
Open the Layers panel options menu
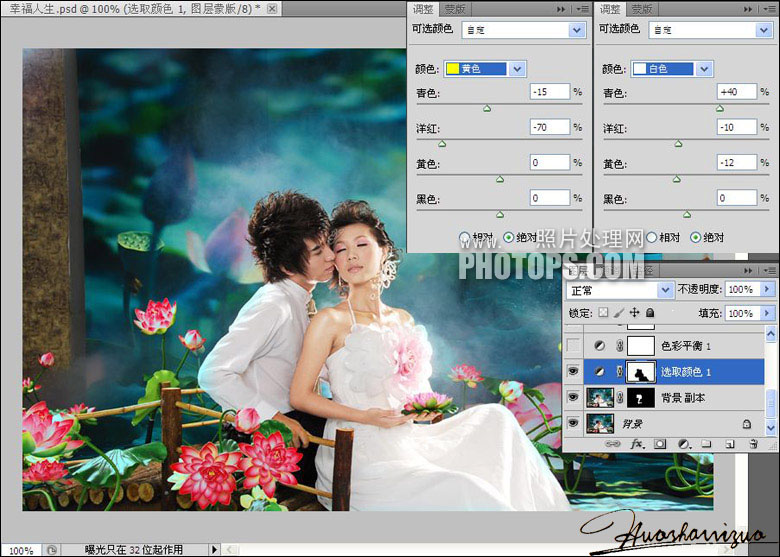point(769,270)
